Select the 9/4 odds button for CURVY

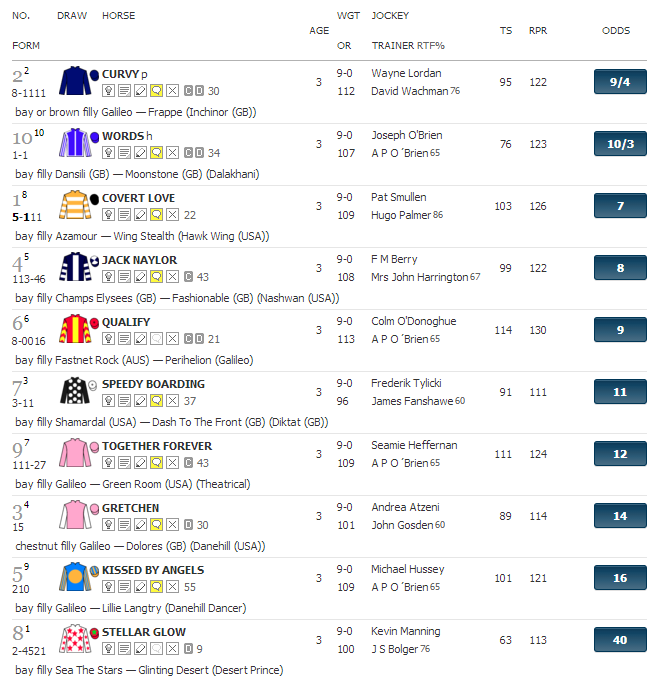(x=620, y=82)
